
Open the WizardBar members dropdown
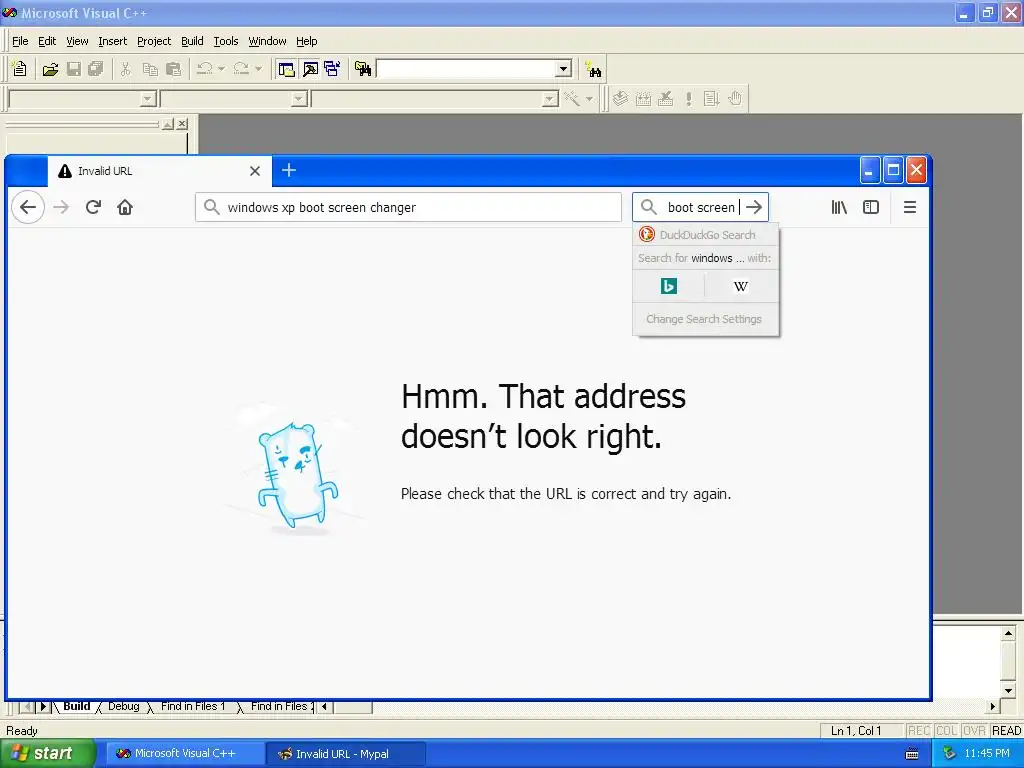(x=551, y=99)
